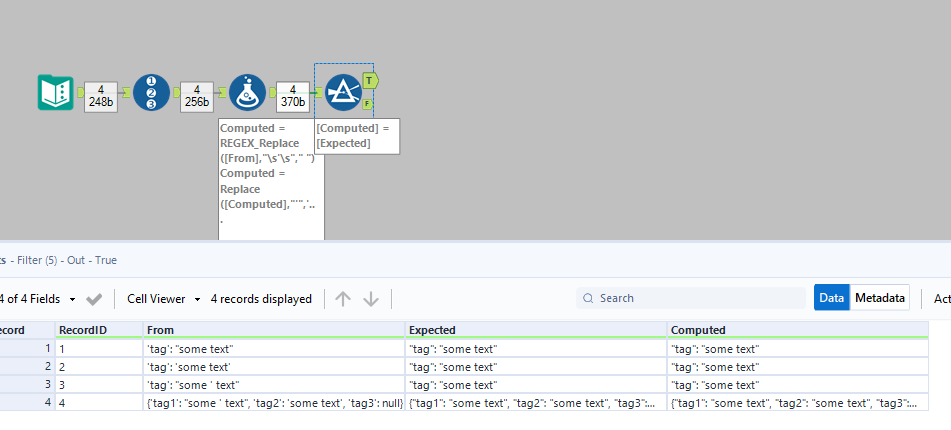
Task: Select the Filter tool node
Action: point(343,92)
